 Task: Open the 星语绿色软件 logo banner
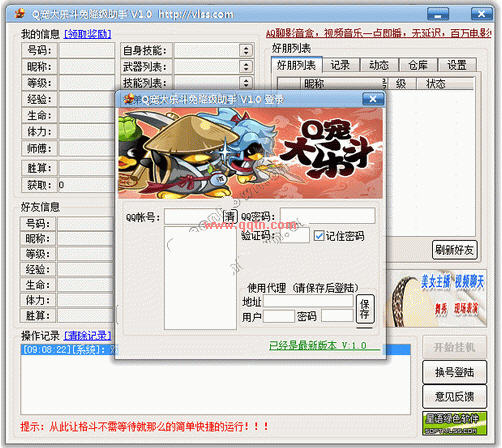[x=454, y=423]
